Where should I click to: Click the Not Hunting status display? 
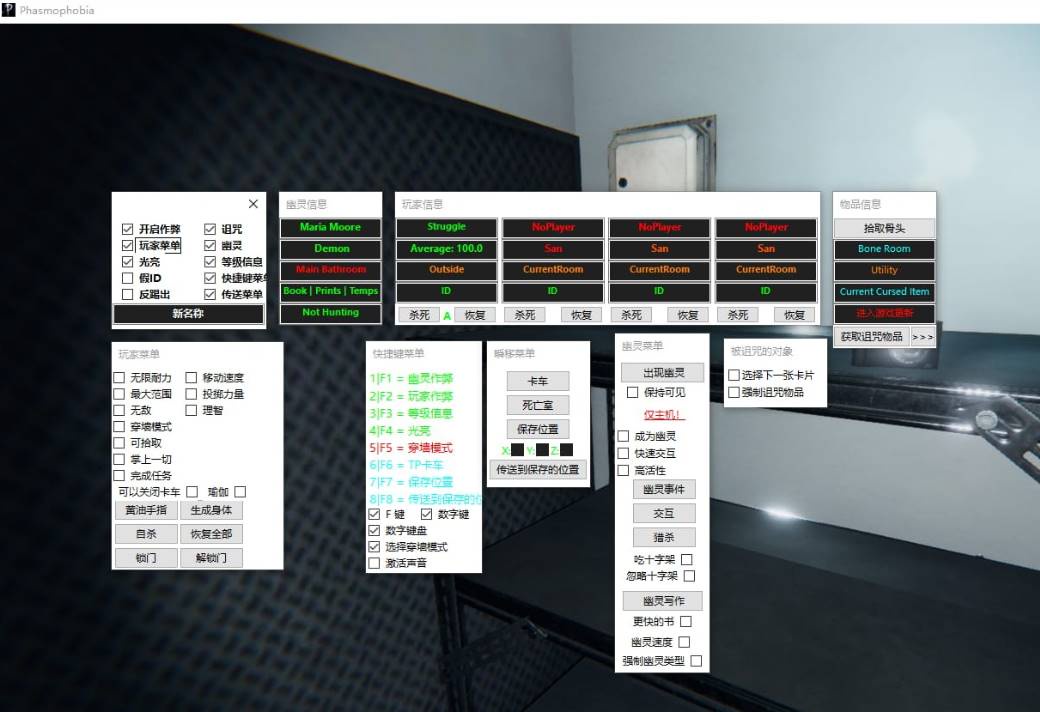click(x=330, y=313)
